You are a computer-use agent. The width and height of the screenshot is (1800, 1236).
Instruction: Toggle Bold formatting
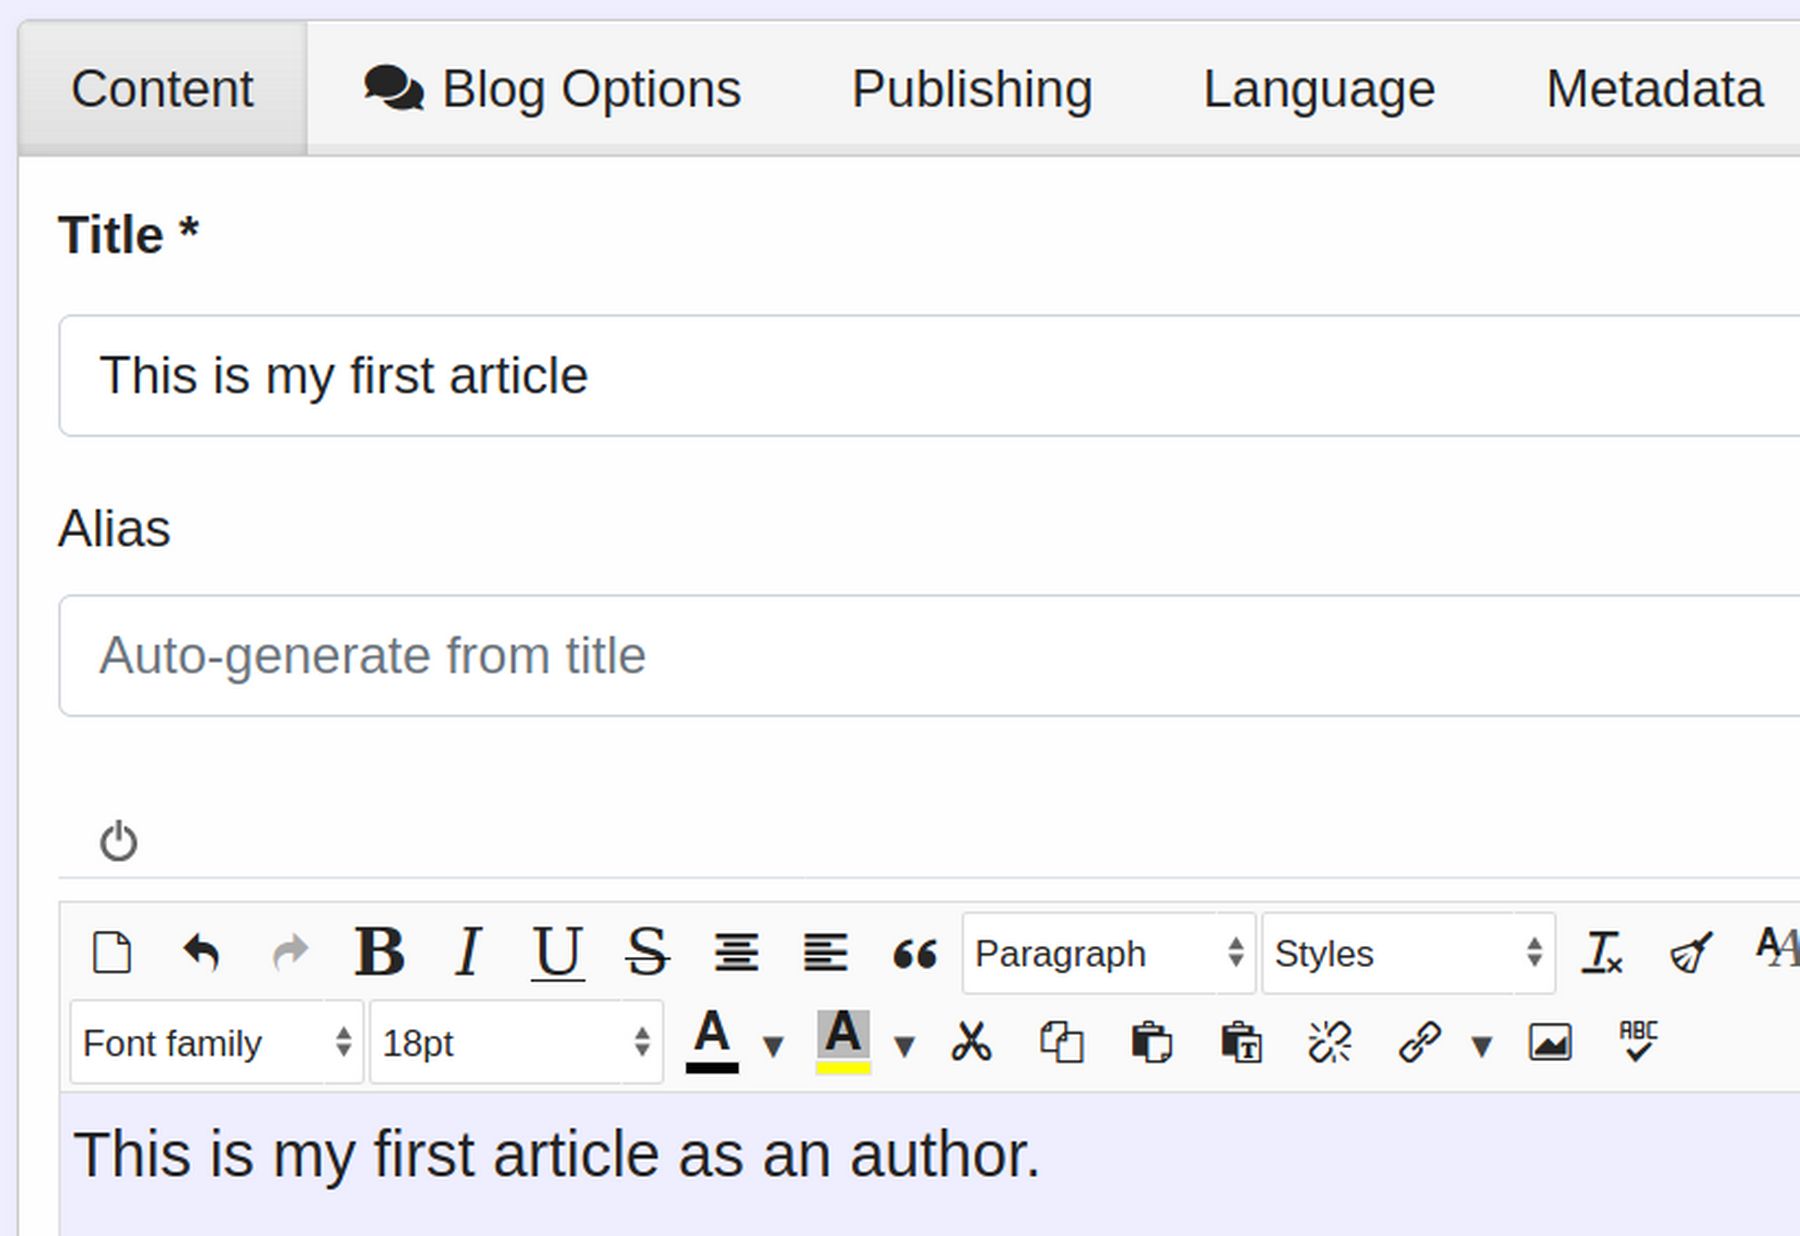coord(379,952)
